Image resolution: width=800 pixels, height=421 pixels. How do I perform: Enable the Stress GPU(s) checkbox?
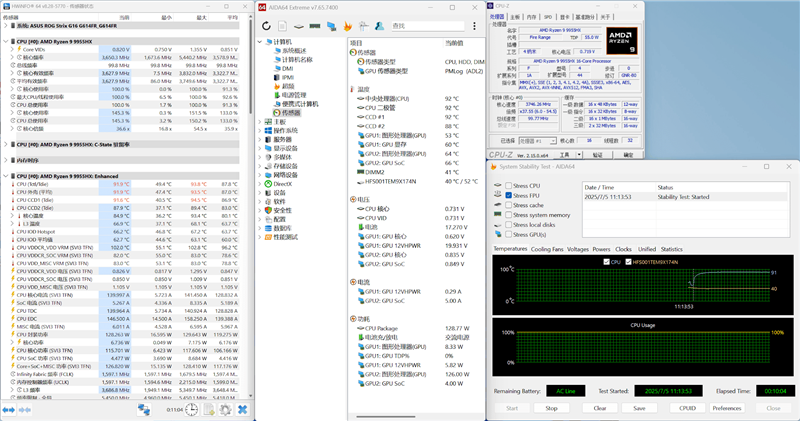(x=509, y=234)
